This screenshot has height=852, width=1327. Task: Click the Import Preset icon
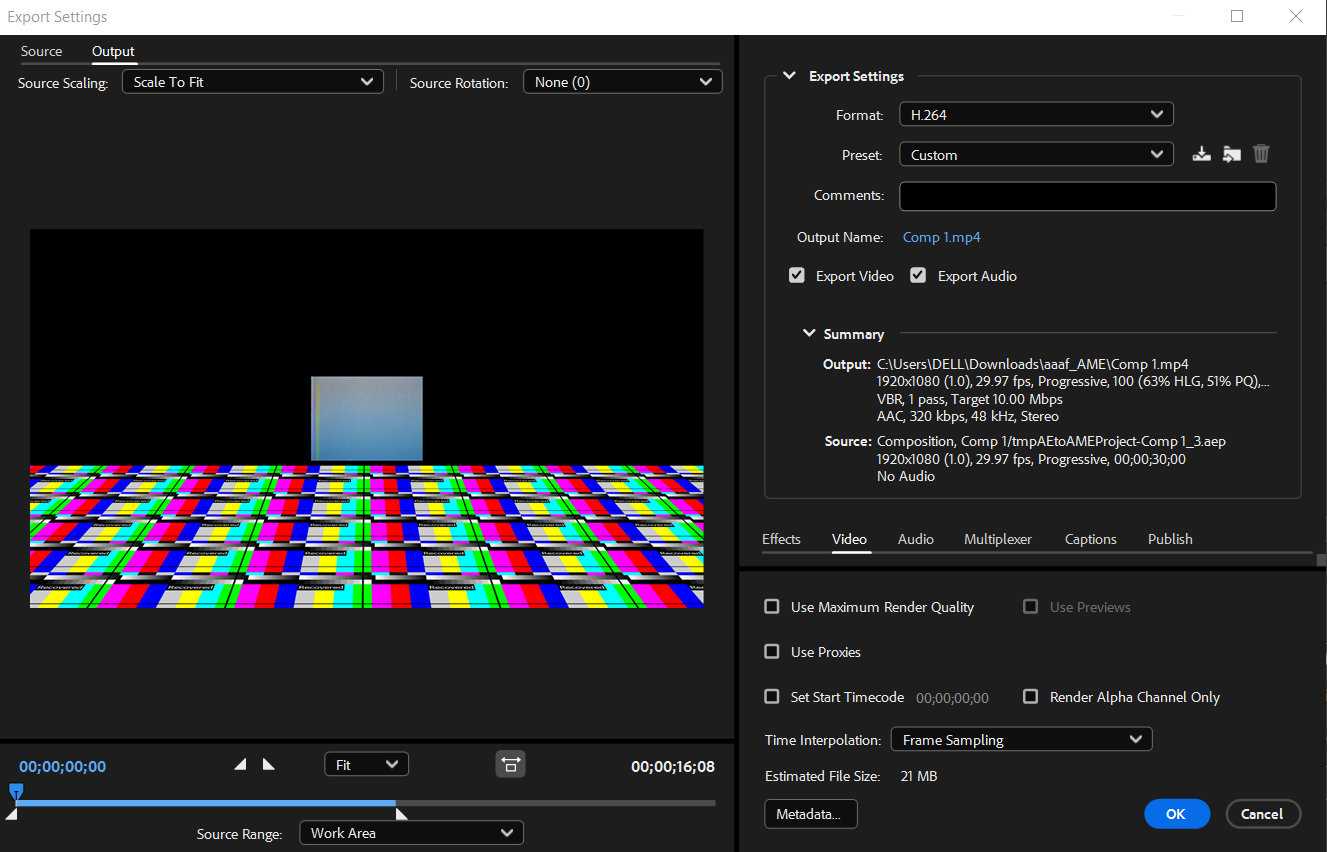point(1232,154)
